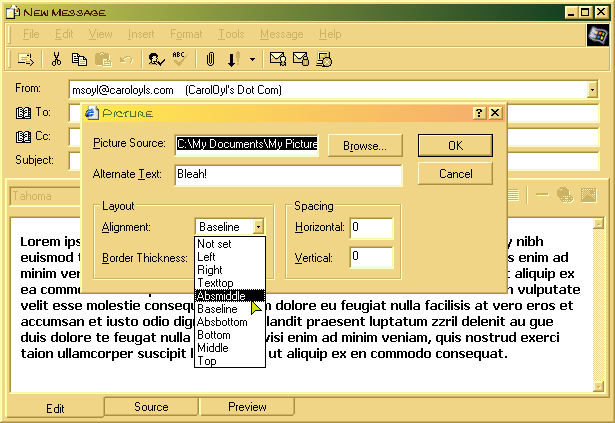This screenshot has height=423, width=615.
Task: Click the Create Hyperlink globe icon
Action: (x=565, y=195)
